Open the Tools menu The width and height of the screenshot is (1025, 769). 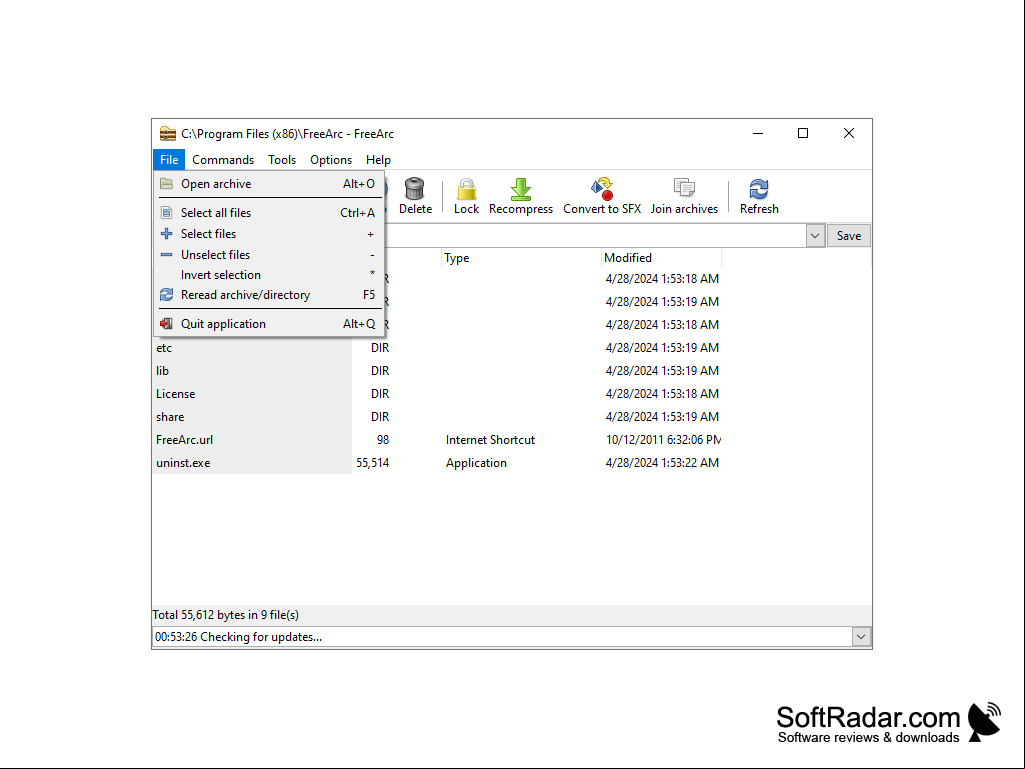point(282,160)
